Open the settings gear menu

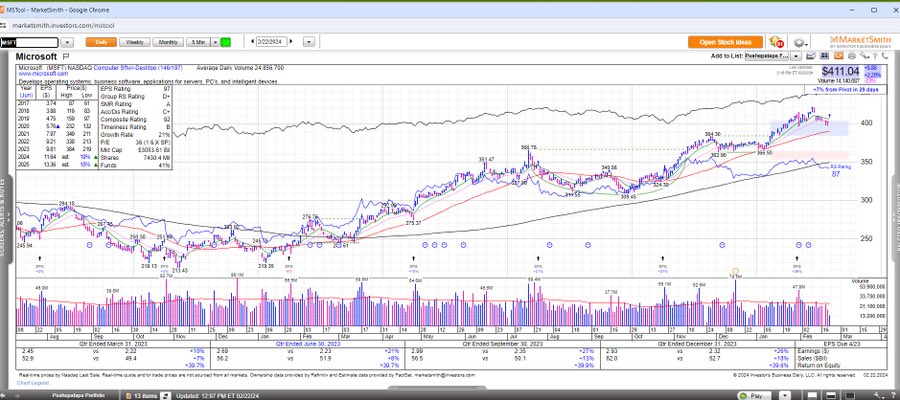click(801, 43)
